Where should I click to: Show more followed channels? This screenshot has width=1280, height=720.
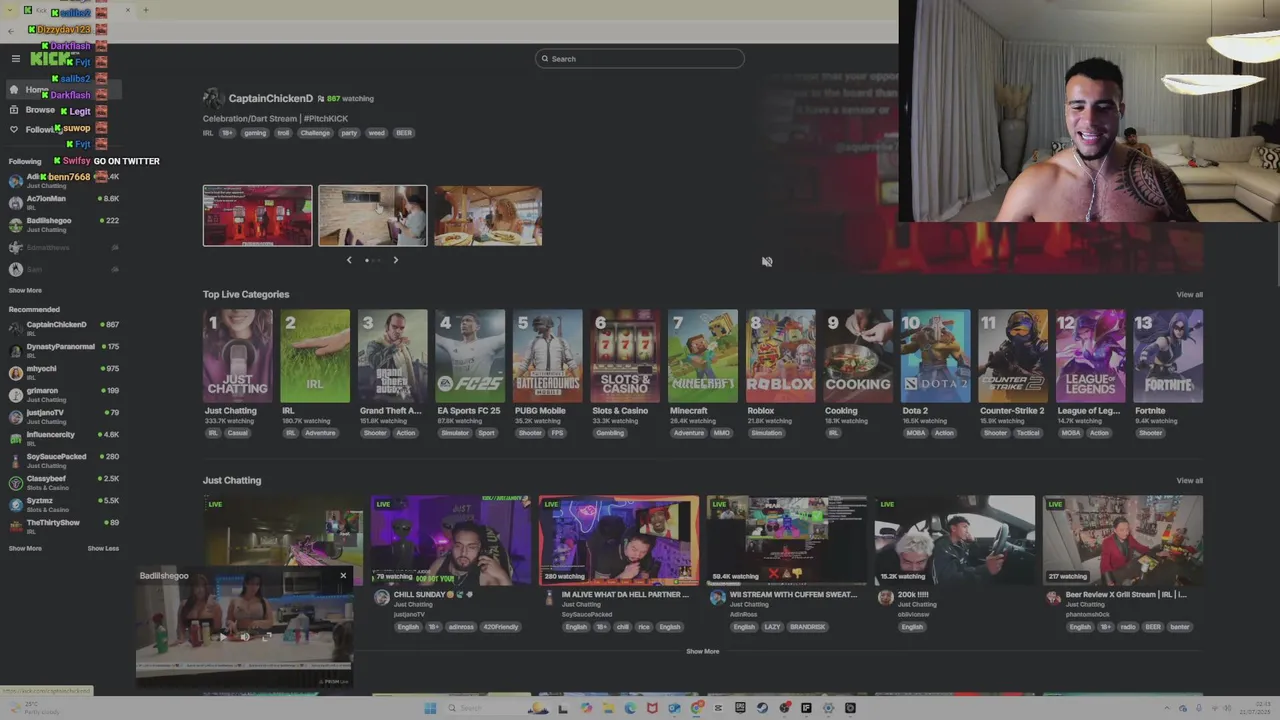click(25, 290)
